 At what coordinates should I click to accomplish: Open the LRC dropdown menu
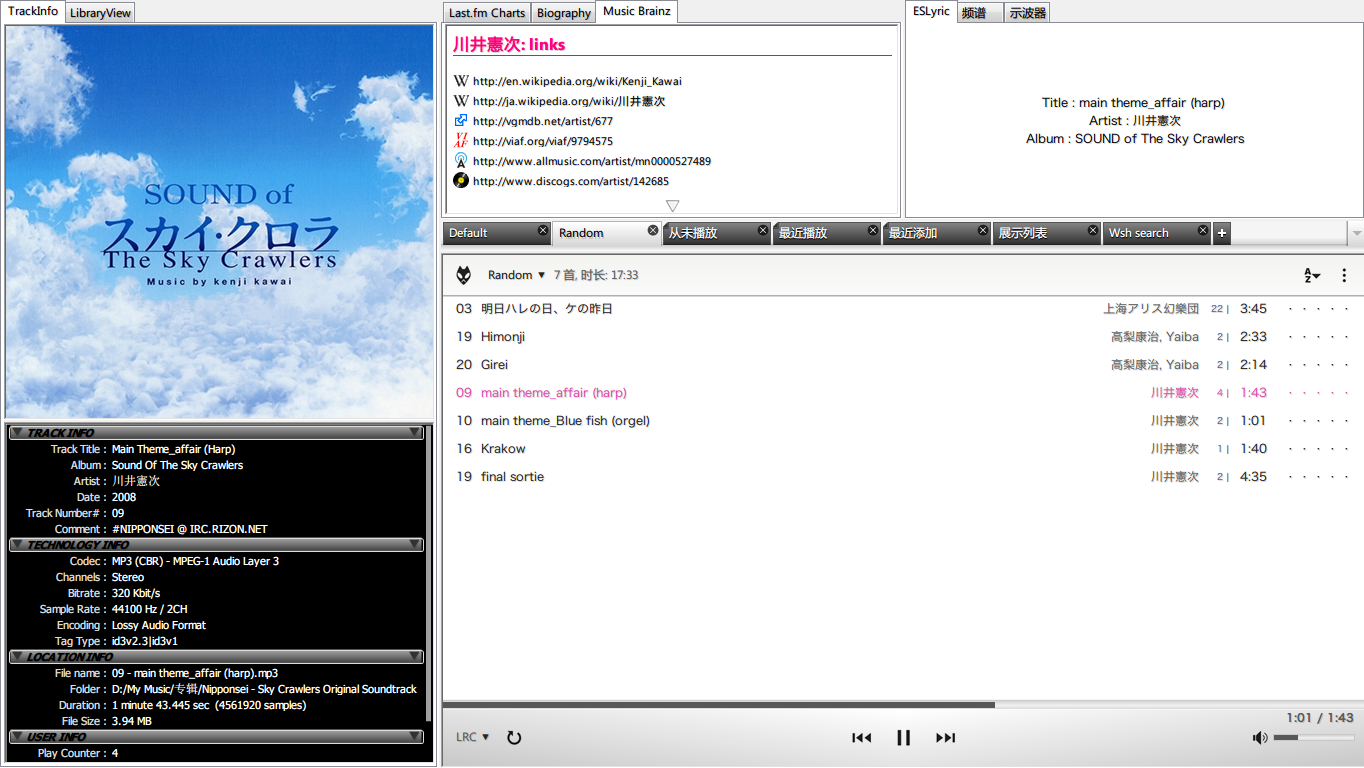click(473, 737)
